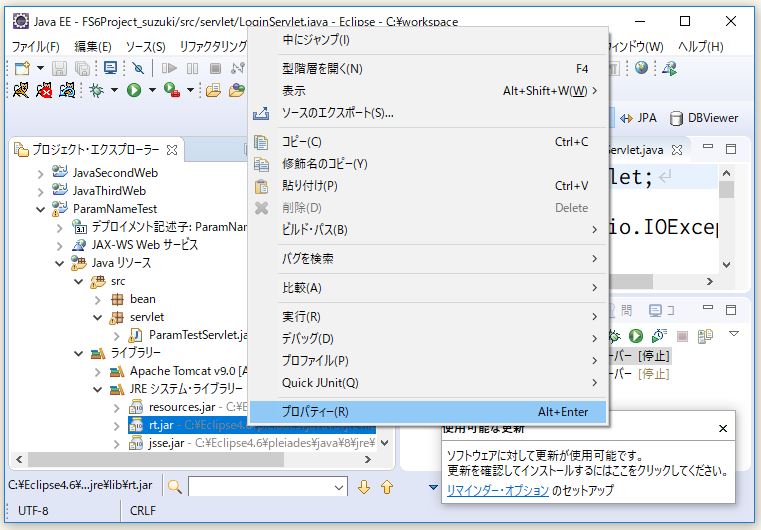
Task: Open the ファイル(F) menu
Action: 35,47
